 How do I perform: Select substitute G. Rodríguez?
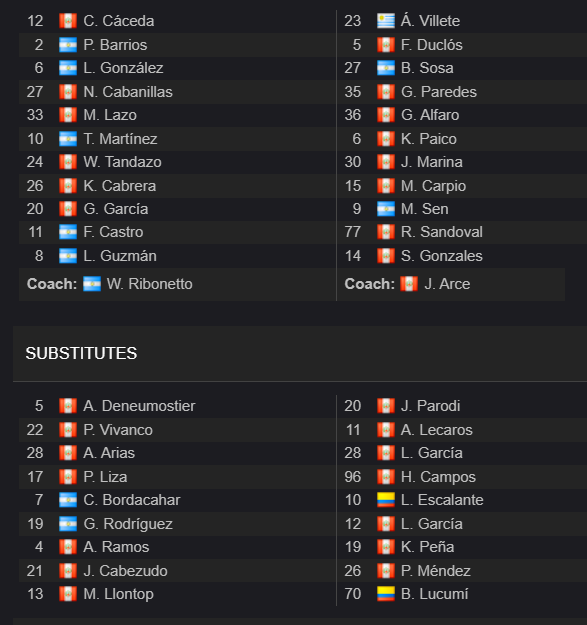128,524
